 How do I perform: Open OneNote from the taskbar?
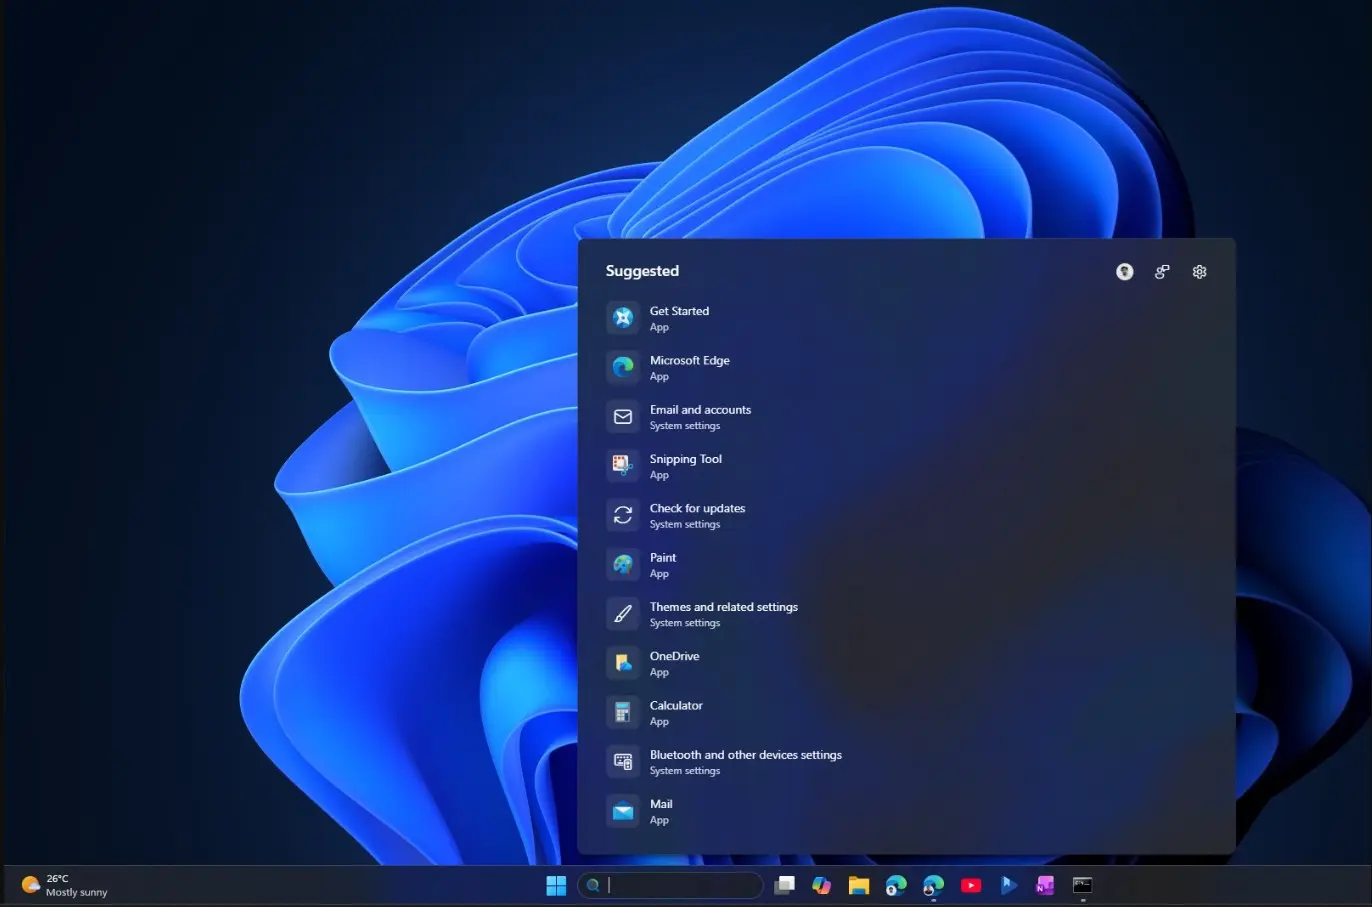tap(1045, 885)
